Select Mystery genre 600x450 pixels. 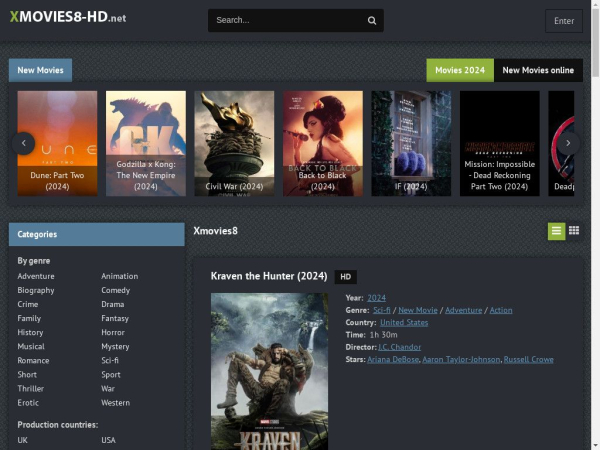115,347
